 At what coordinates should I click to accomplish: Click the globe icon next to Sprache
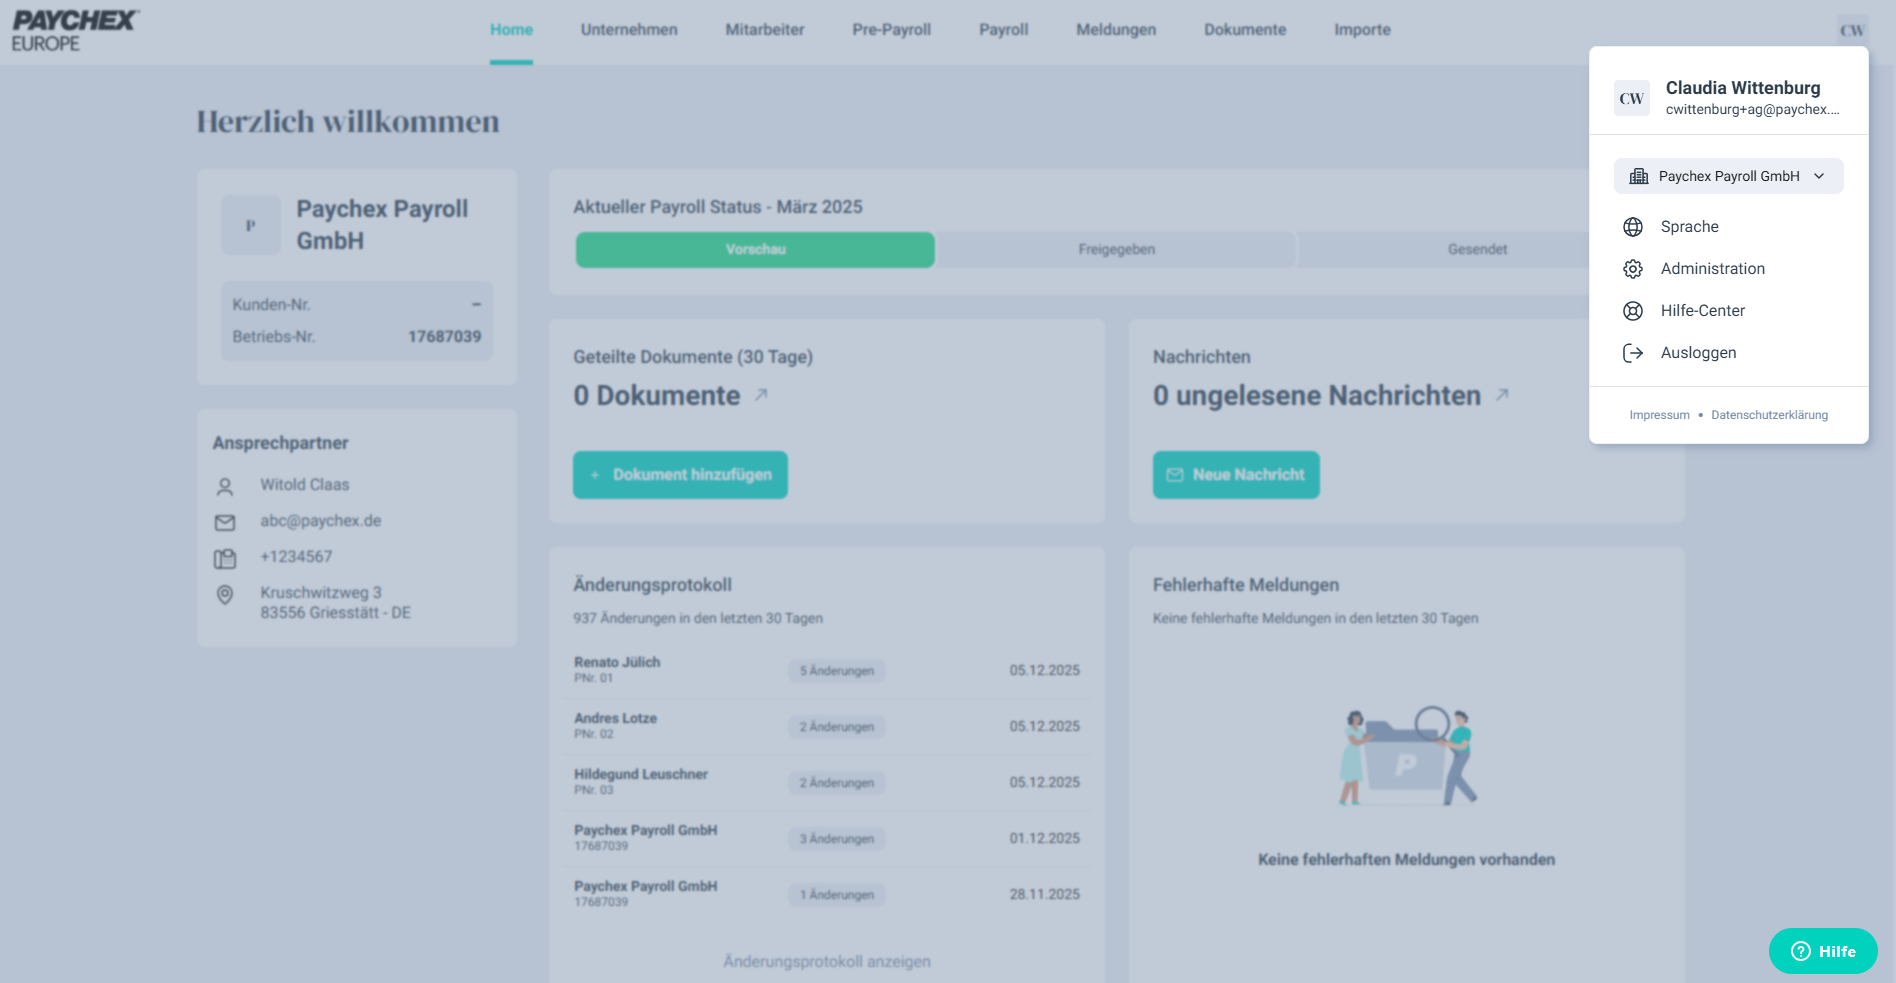[x=1633, y=227]
